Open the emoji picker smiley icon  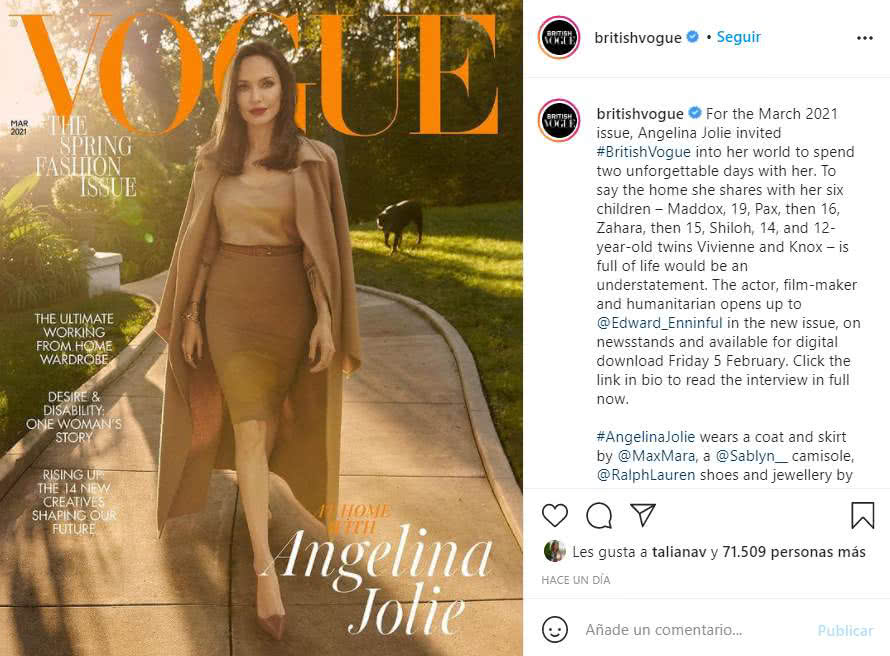pyautogui.click(x=555, y=630)
